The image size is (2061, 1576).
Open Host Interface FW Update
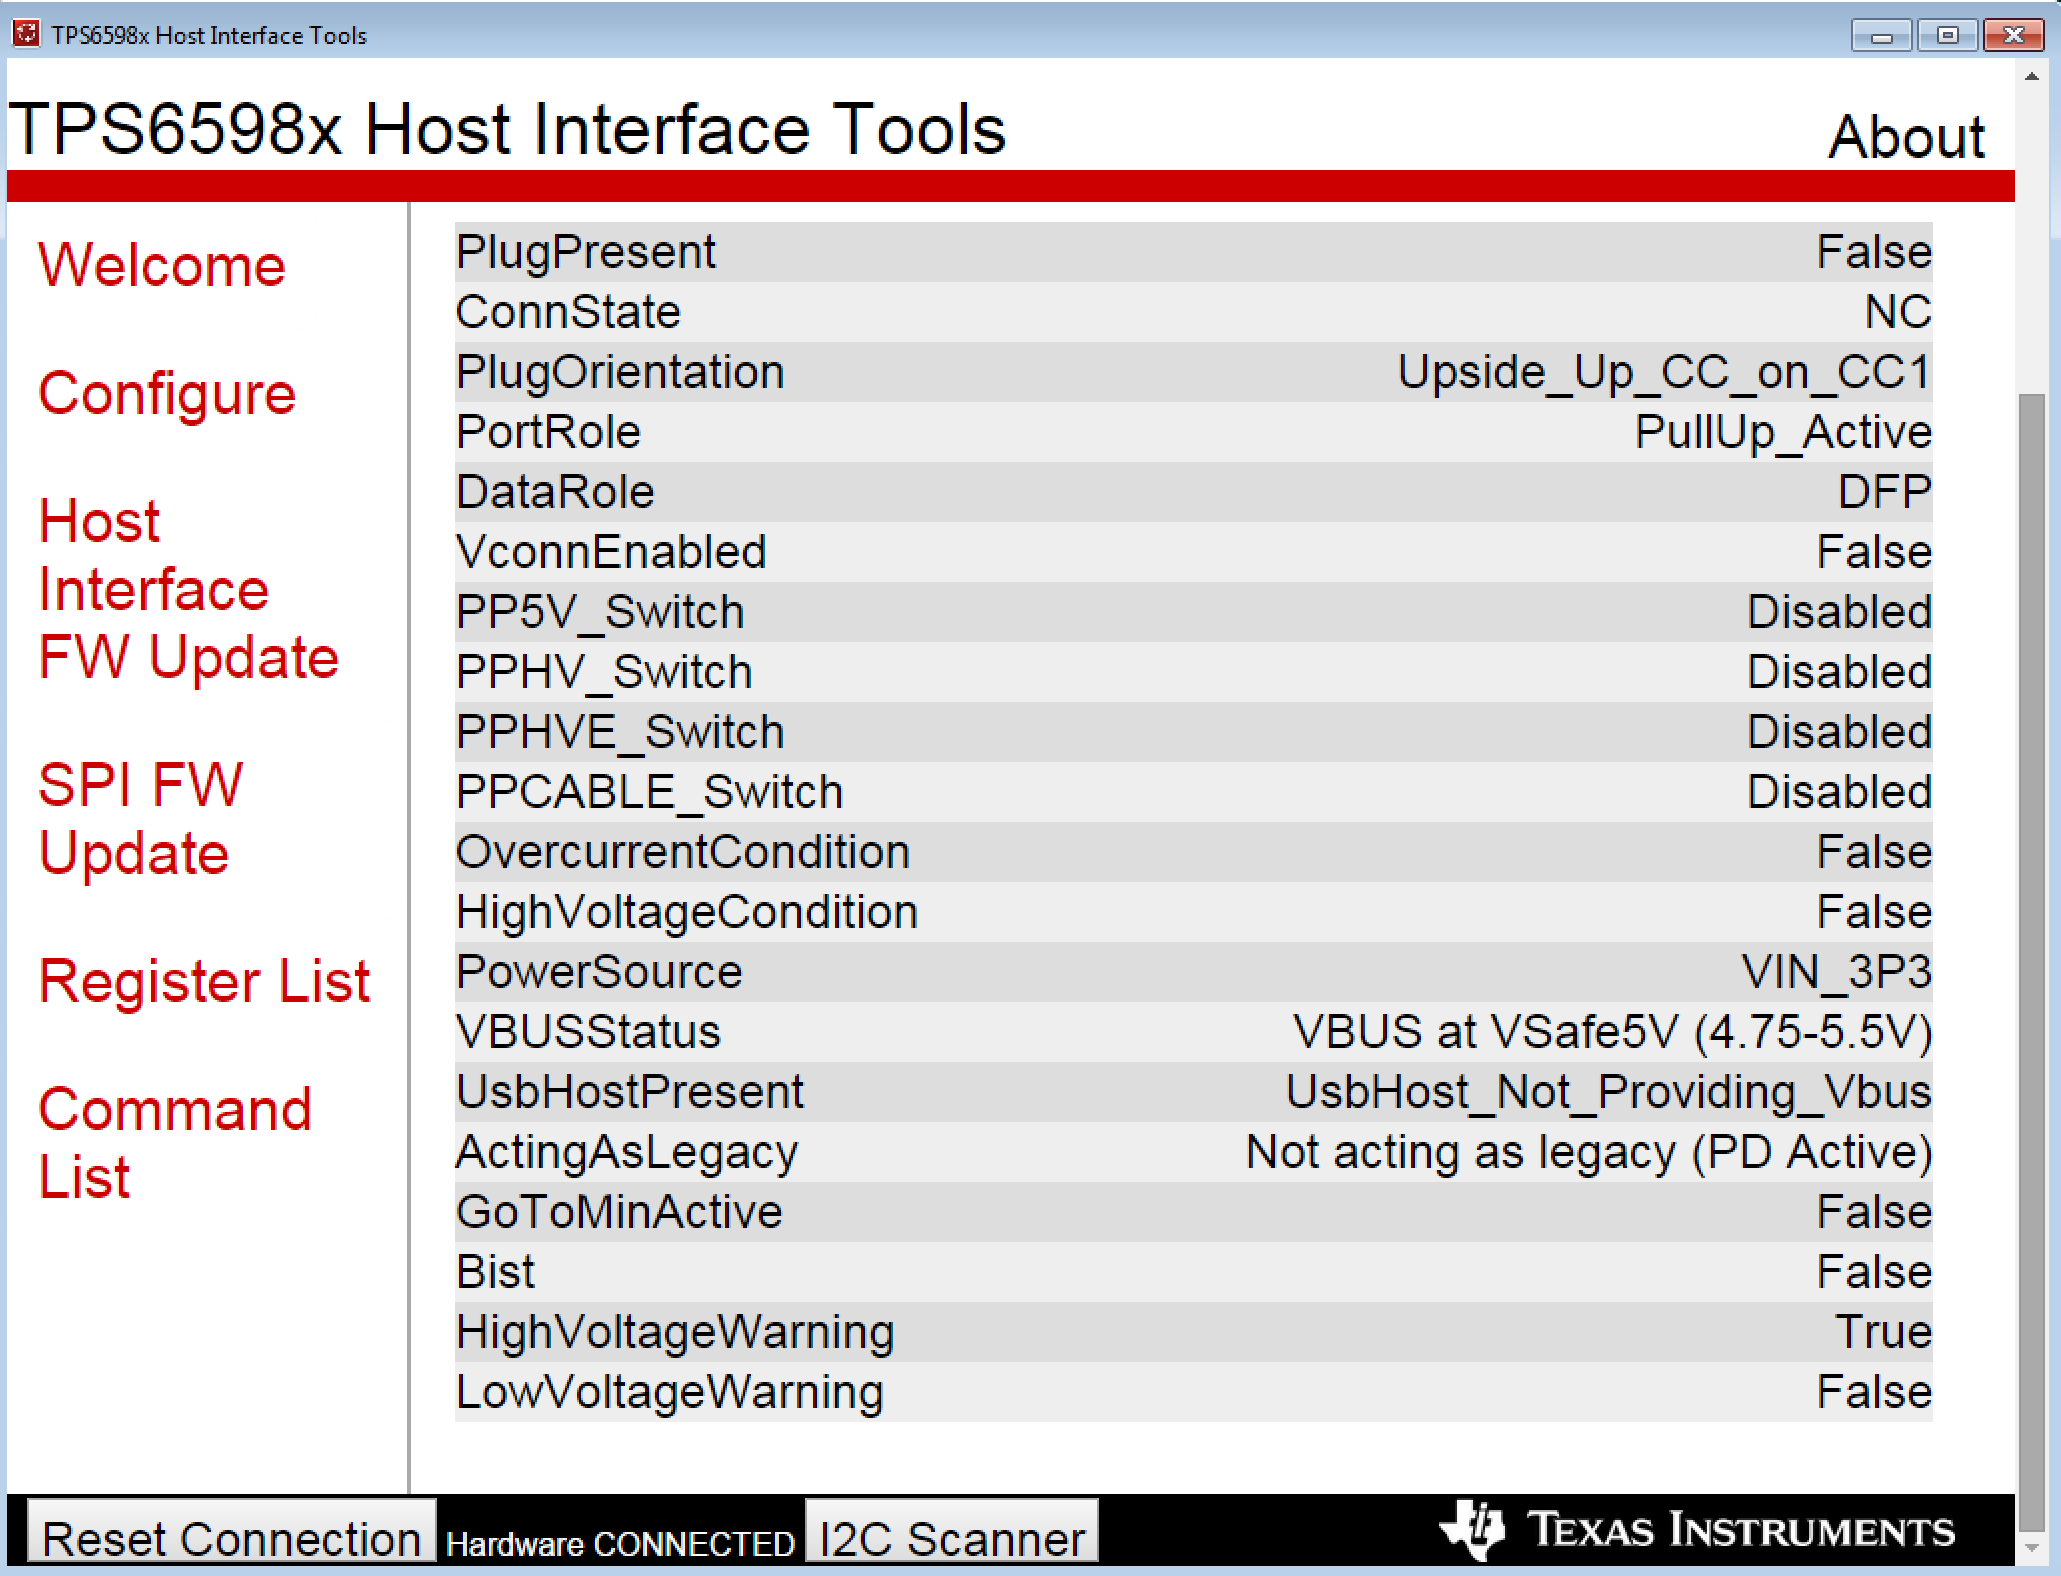(188, 589)
